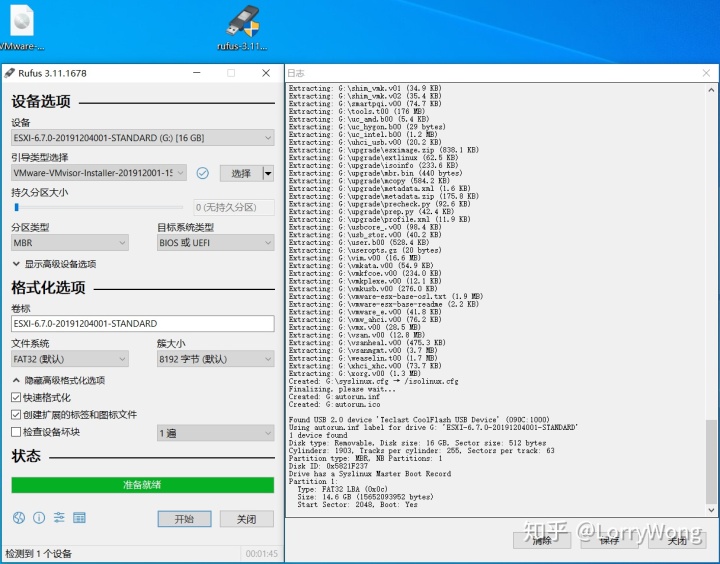The height and width of the screenshot is (564, 720).
Task: Enable the check device for bad blocks checkbox
Action: coord(16,432)
